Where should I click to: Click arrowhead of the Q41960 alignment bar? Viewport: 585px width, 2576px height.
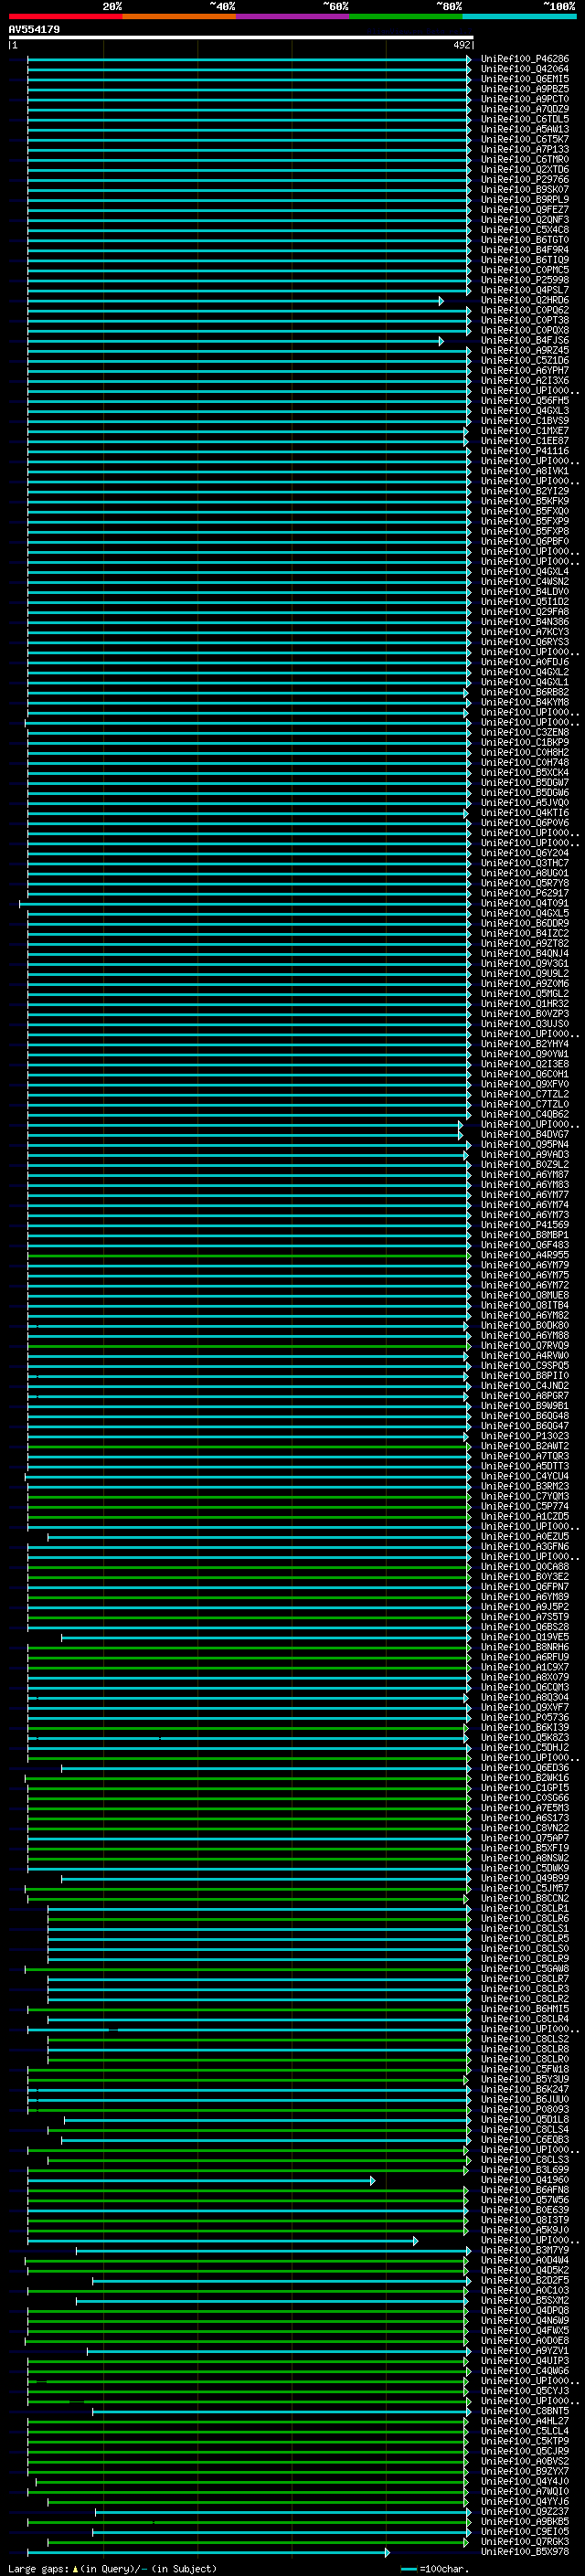pyautogui.click(x=372, y=2180)
